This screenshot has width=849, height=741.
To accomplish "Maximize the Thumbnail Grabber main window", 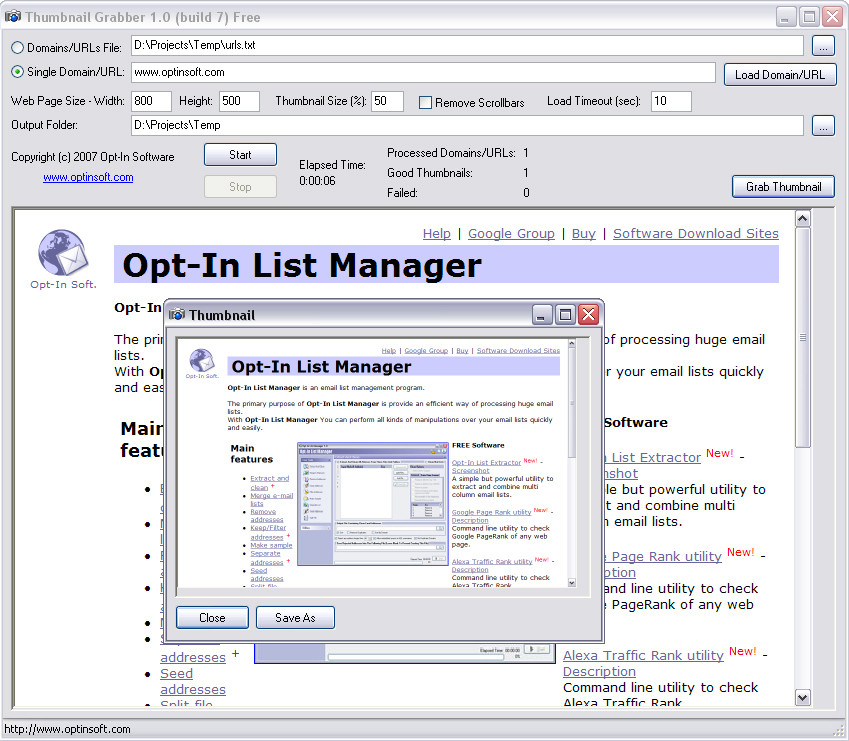I will point(809,17).
